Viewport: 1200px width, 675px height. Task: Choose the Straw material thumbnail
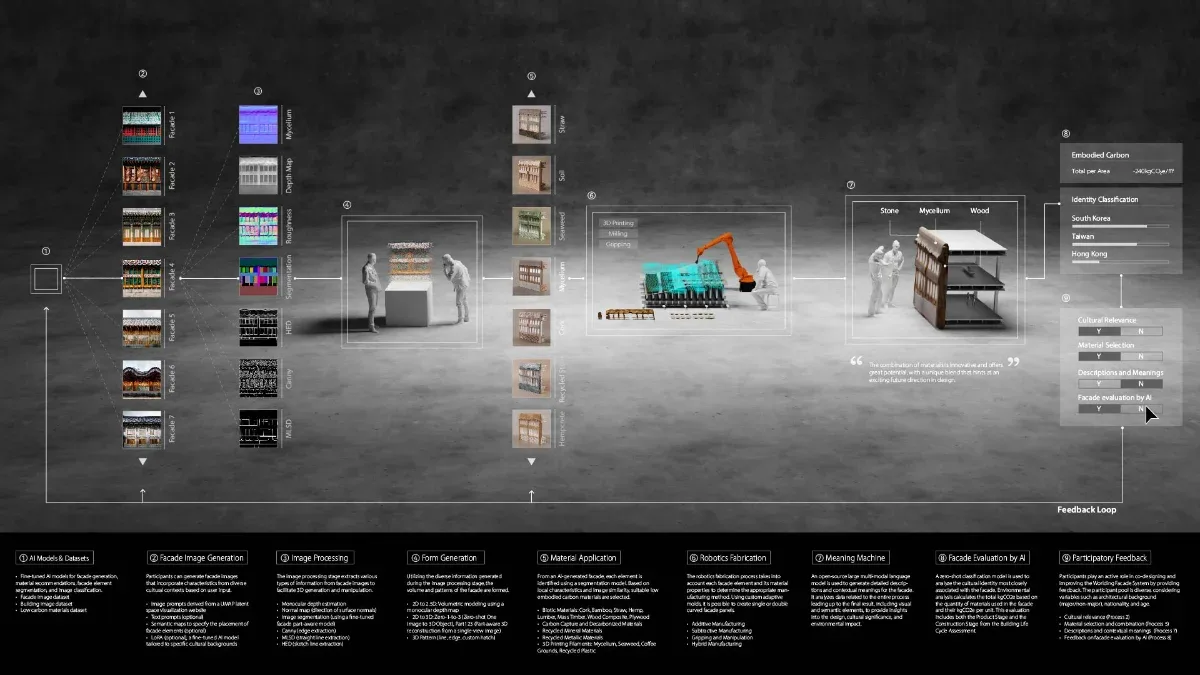click(x=531, y=126)
